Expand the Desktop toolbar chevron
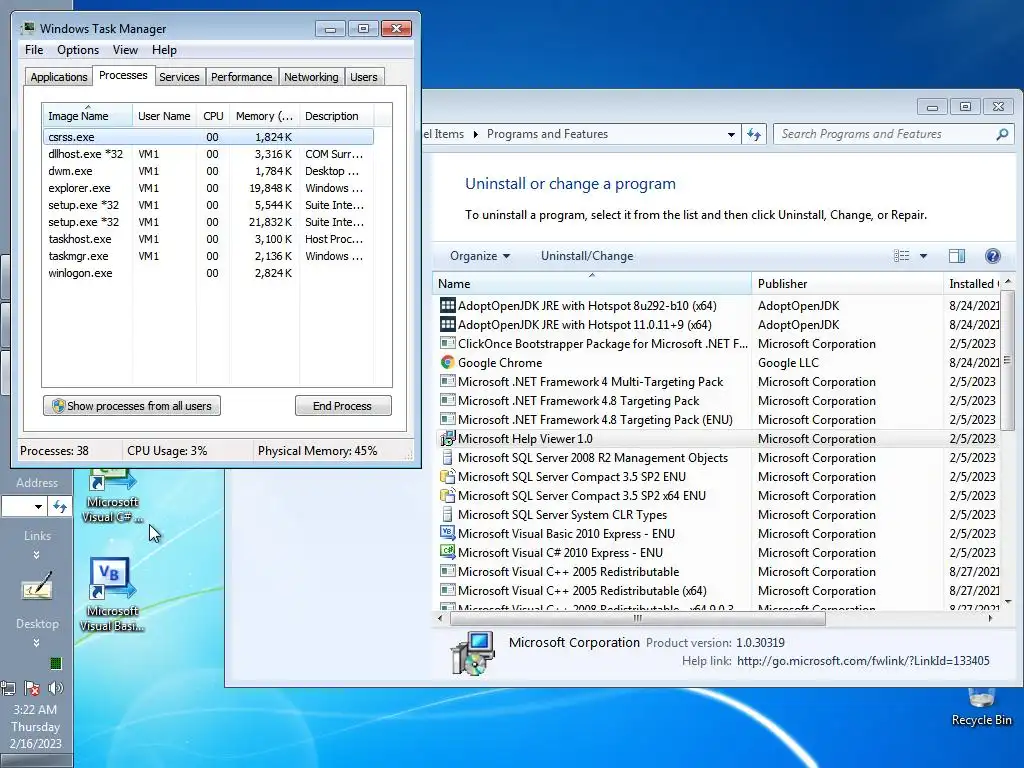This screenshot has height=768, width=1024. point(37,643)
